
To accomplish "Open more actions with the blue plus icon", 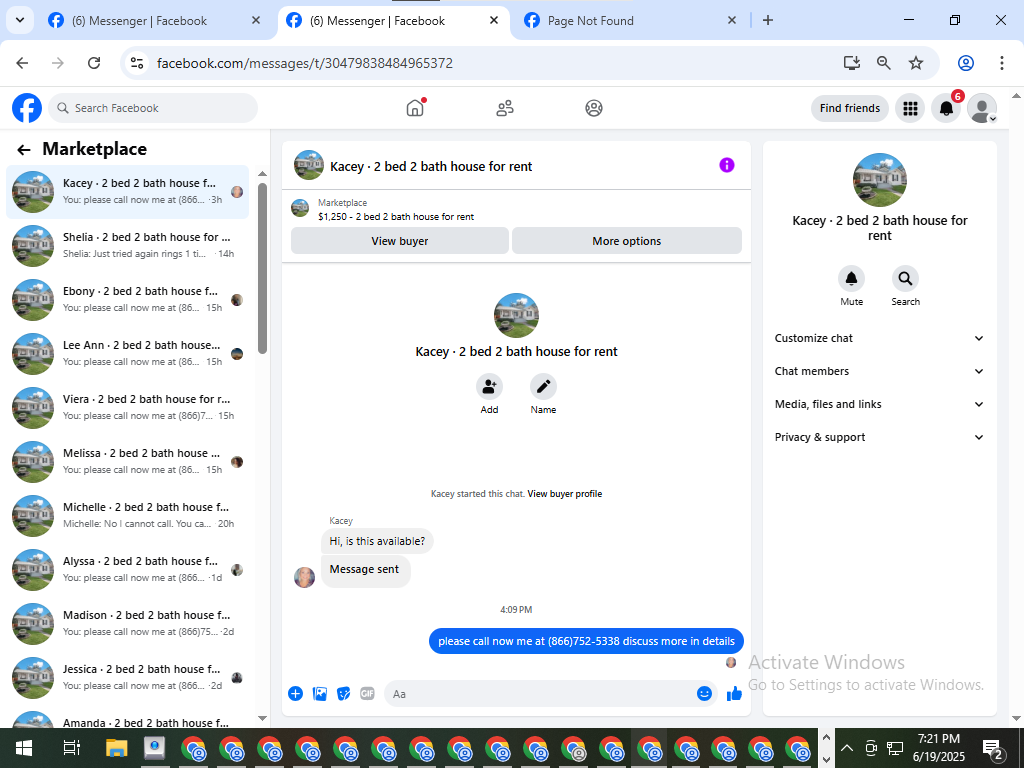I will coord(295,694).
